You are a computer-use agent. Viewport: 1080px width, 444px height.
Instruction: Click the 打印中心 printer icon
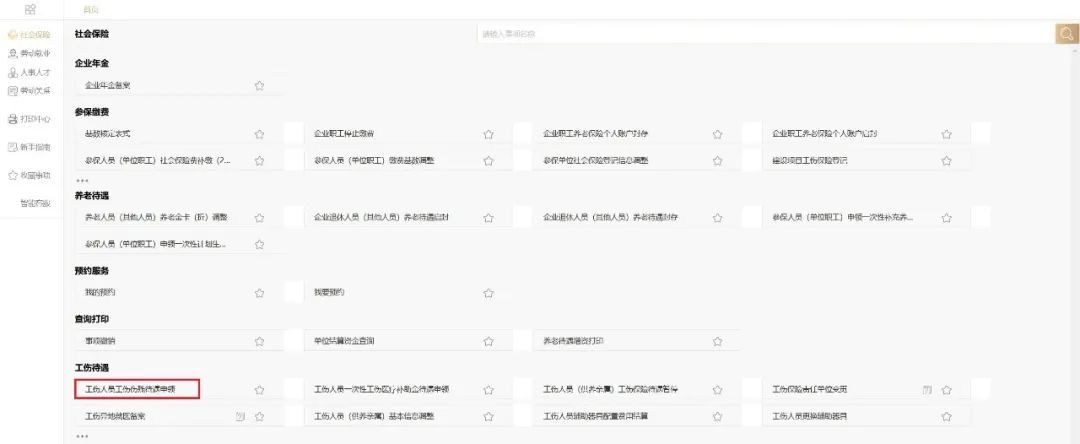[x=13, y=119]
